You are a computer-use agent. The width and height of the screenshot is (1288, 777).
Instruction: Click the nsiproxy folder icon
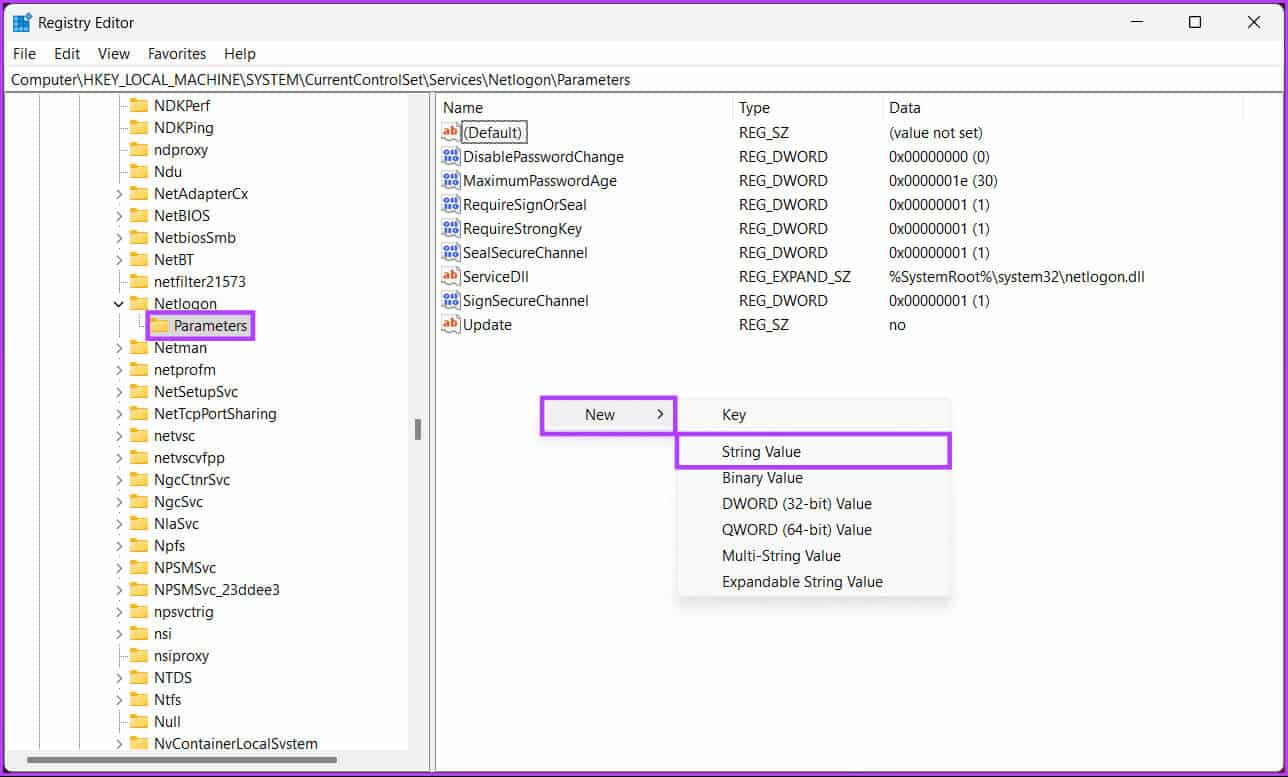(139, 655)
